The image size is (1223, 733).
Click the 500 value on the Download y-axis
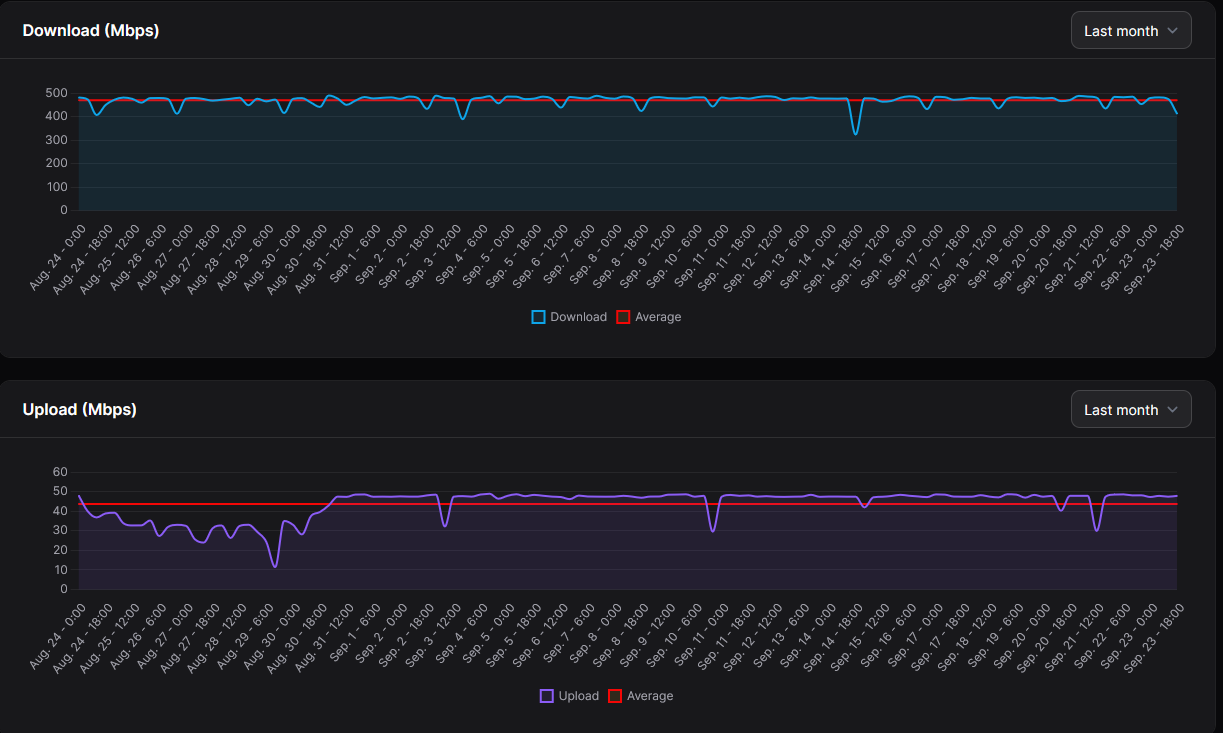pos(56,93)
